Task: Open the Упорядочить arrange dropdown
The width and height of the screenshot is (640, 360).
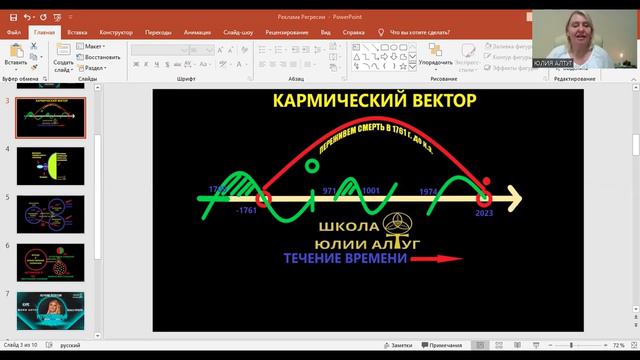Action: tap(436, 56)
